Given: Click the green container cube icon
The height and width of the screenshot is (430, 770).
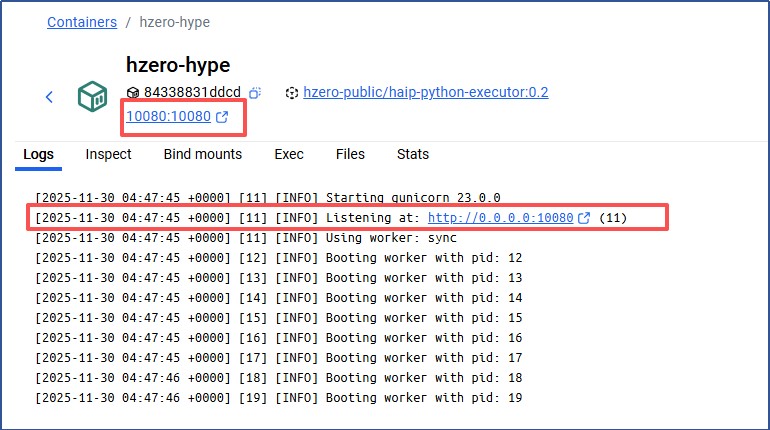Looking at the screenshot, I should (x=92, y=97).
